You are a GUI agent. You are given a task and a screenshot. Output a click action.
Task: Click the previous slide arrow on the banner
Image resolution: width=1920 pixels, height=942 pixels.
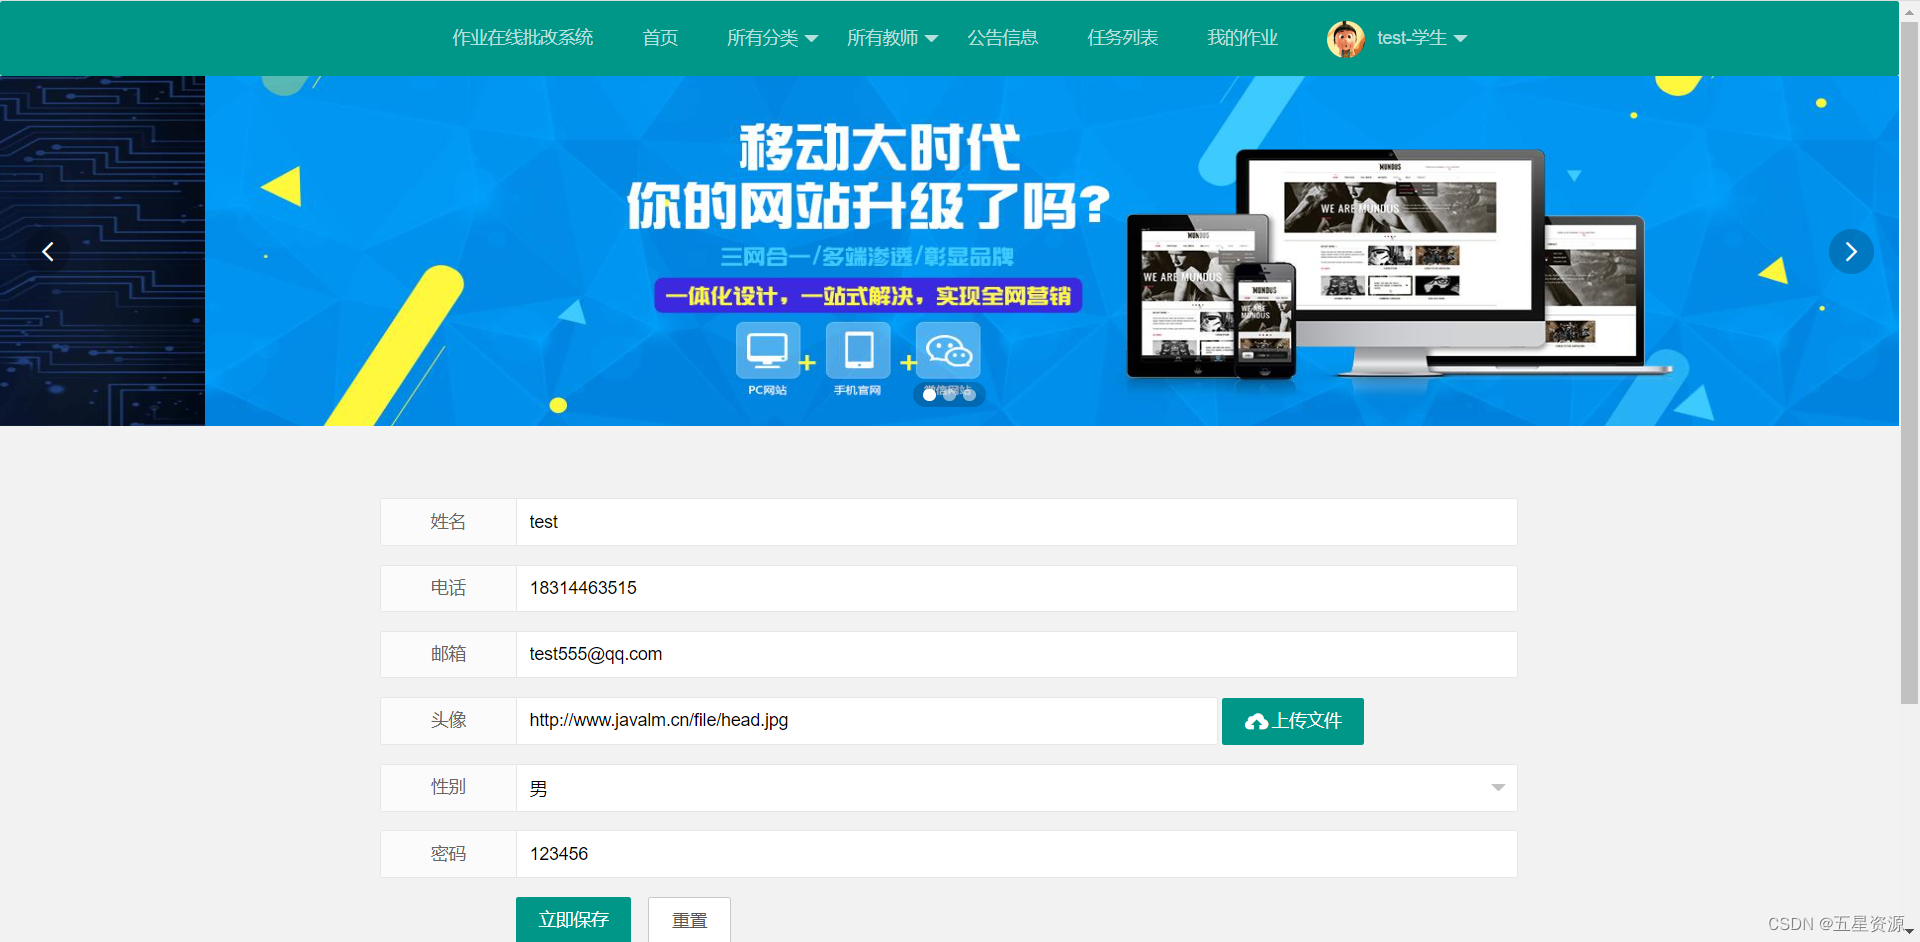click(47, 251)
